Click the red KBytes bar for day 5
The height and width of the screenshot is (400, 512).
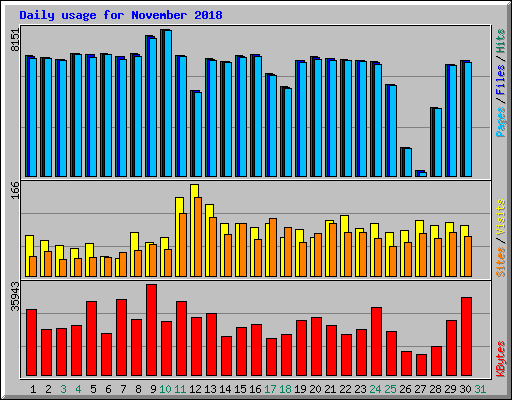[92, 339]
